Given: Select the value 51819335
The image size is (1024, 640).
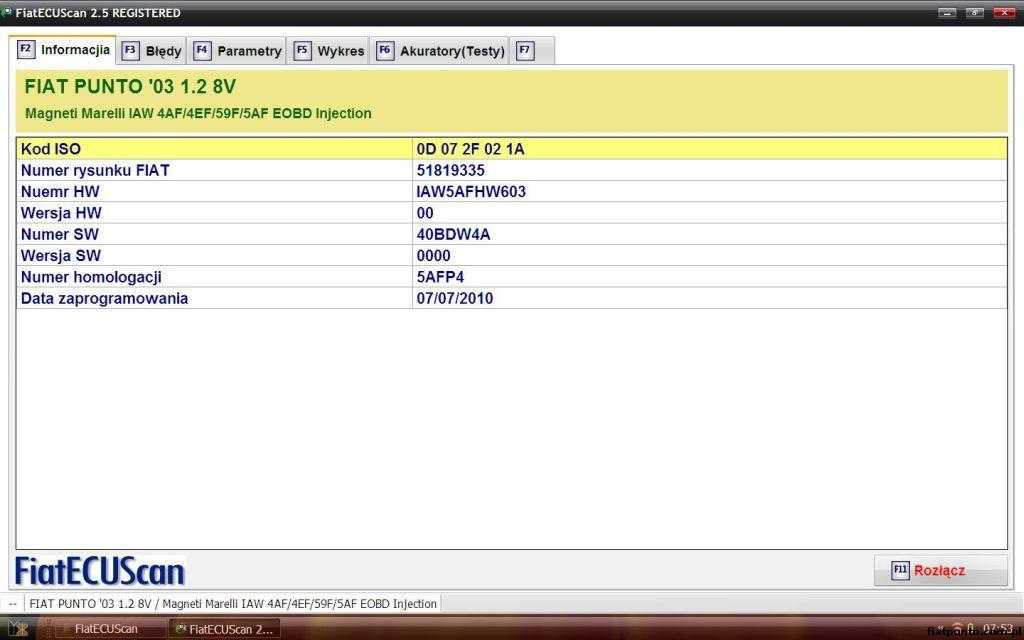Looking at the screenshot, I should click(451, 170).
